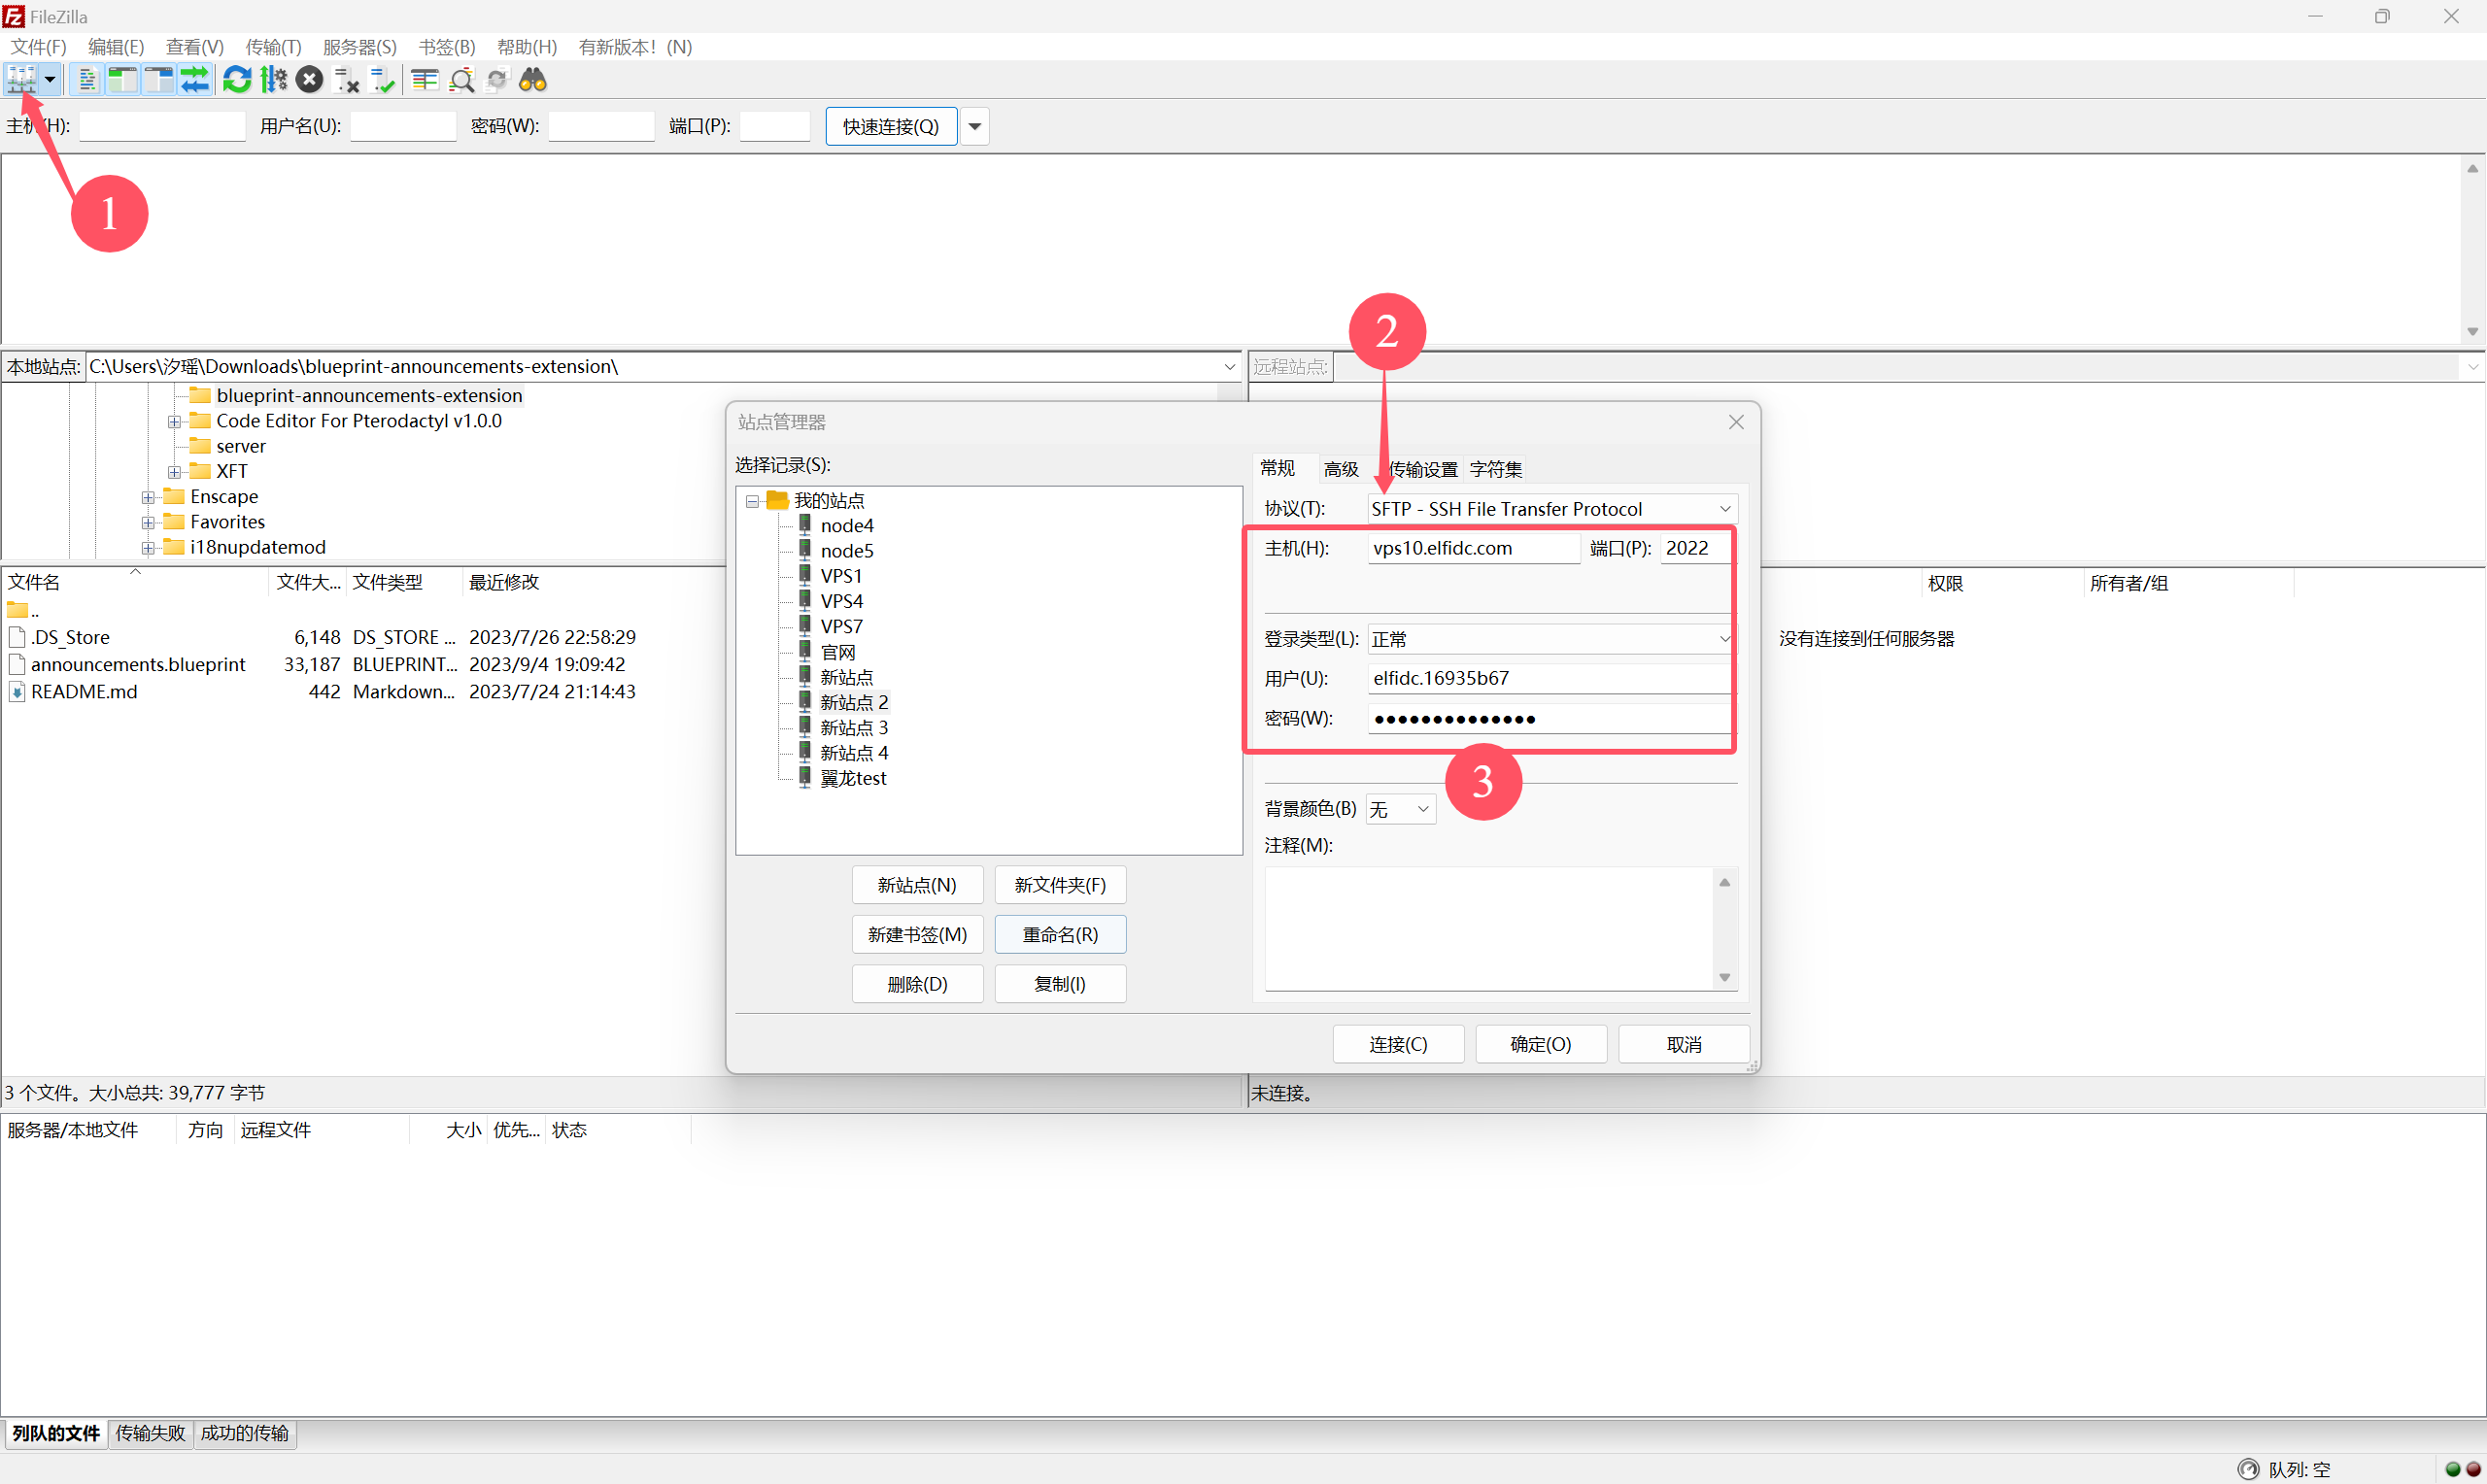This screenshot has width=2487, height=1484.
Task: Open the 登录类型 logon type dropdown
Action: click(x=1550, y=639)
